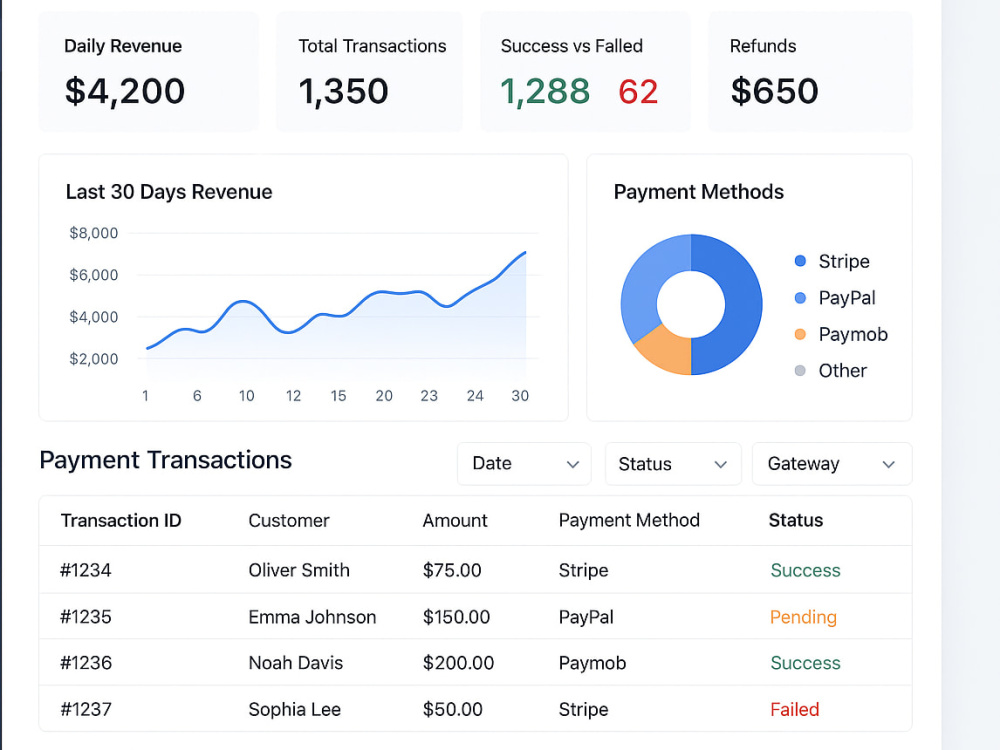Click customer Oliver Smith
Viewport: 1000px width, 750px height.
[299, 570]
